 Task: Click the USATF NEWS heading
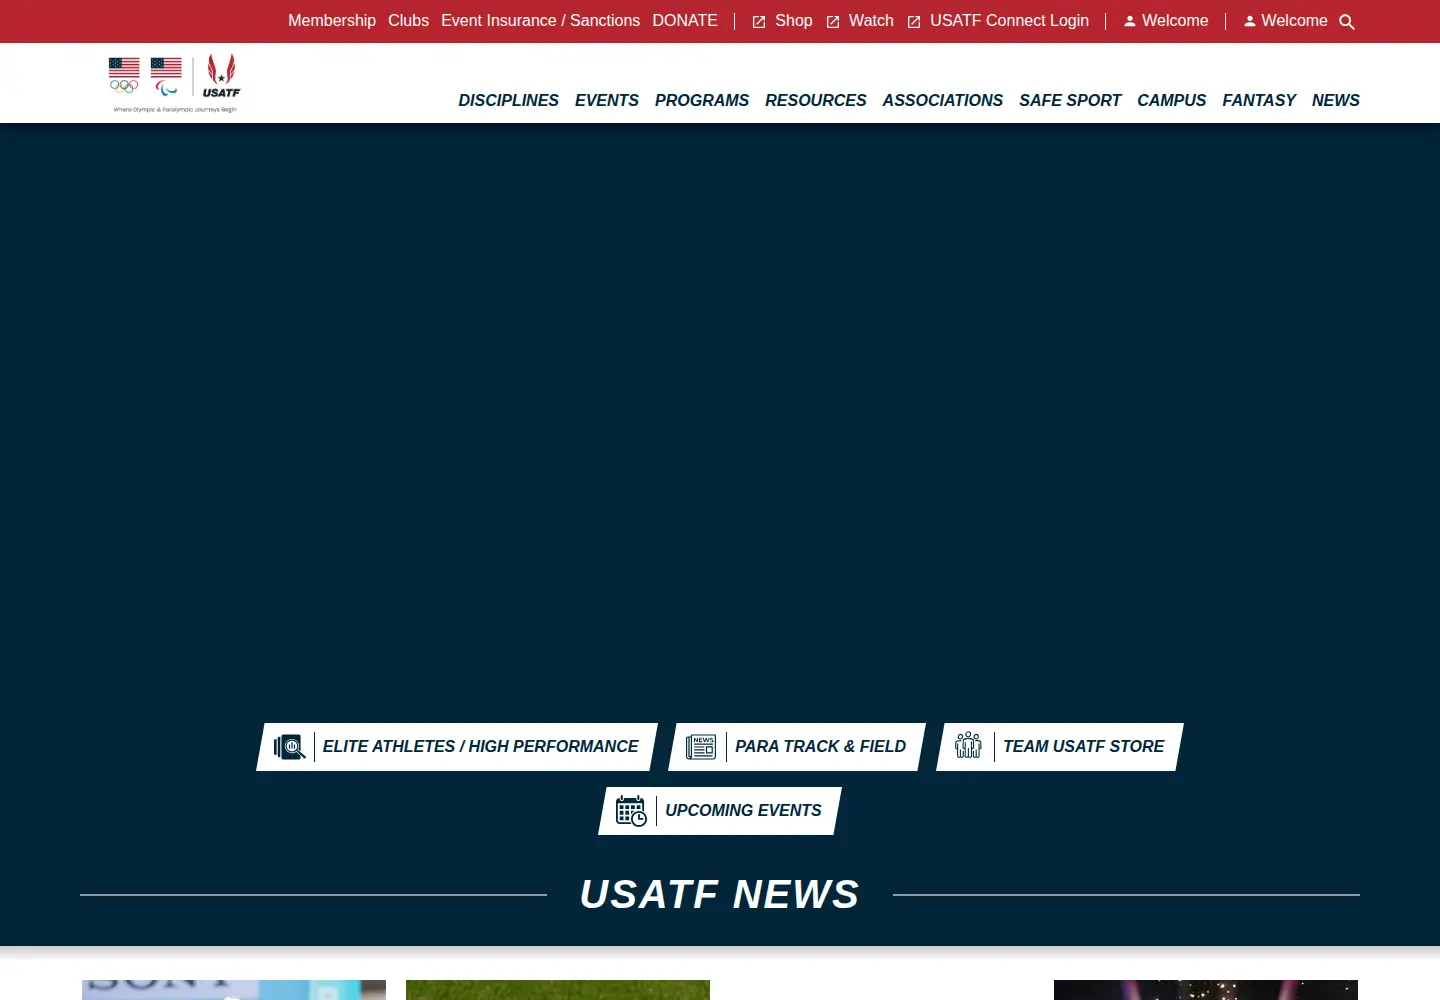[720, 894]
